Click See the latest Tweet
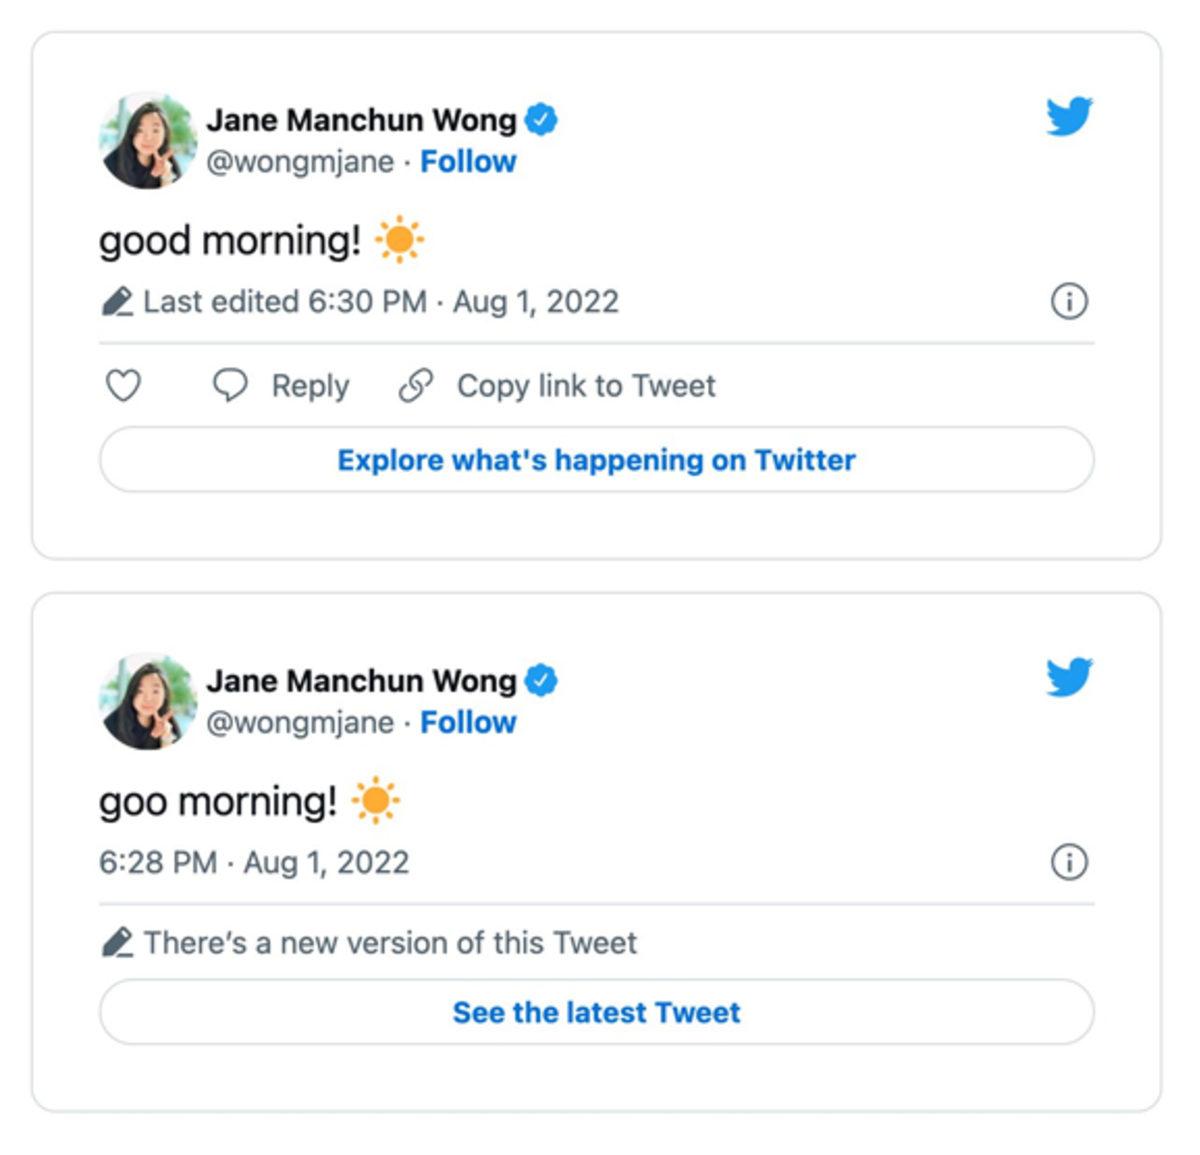1200x1155 pixels. point(596,1012)
